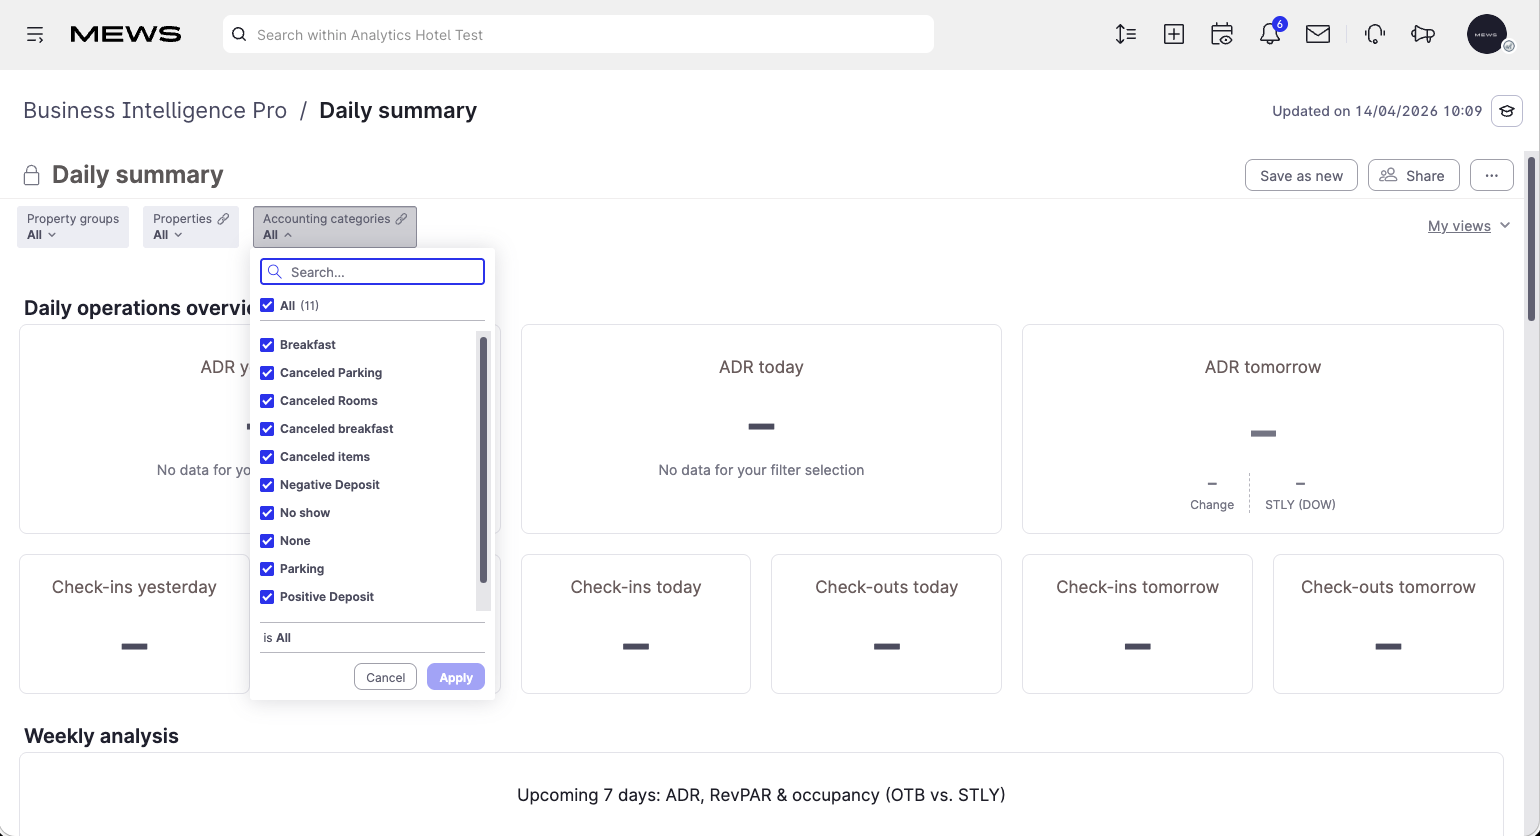Screen dimensions: 1540x836
Task: Uncheck the Canceled items checkbox
Action: click(x=267, y=457)
